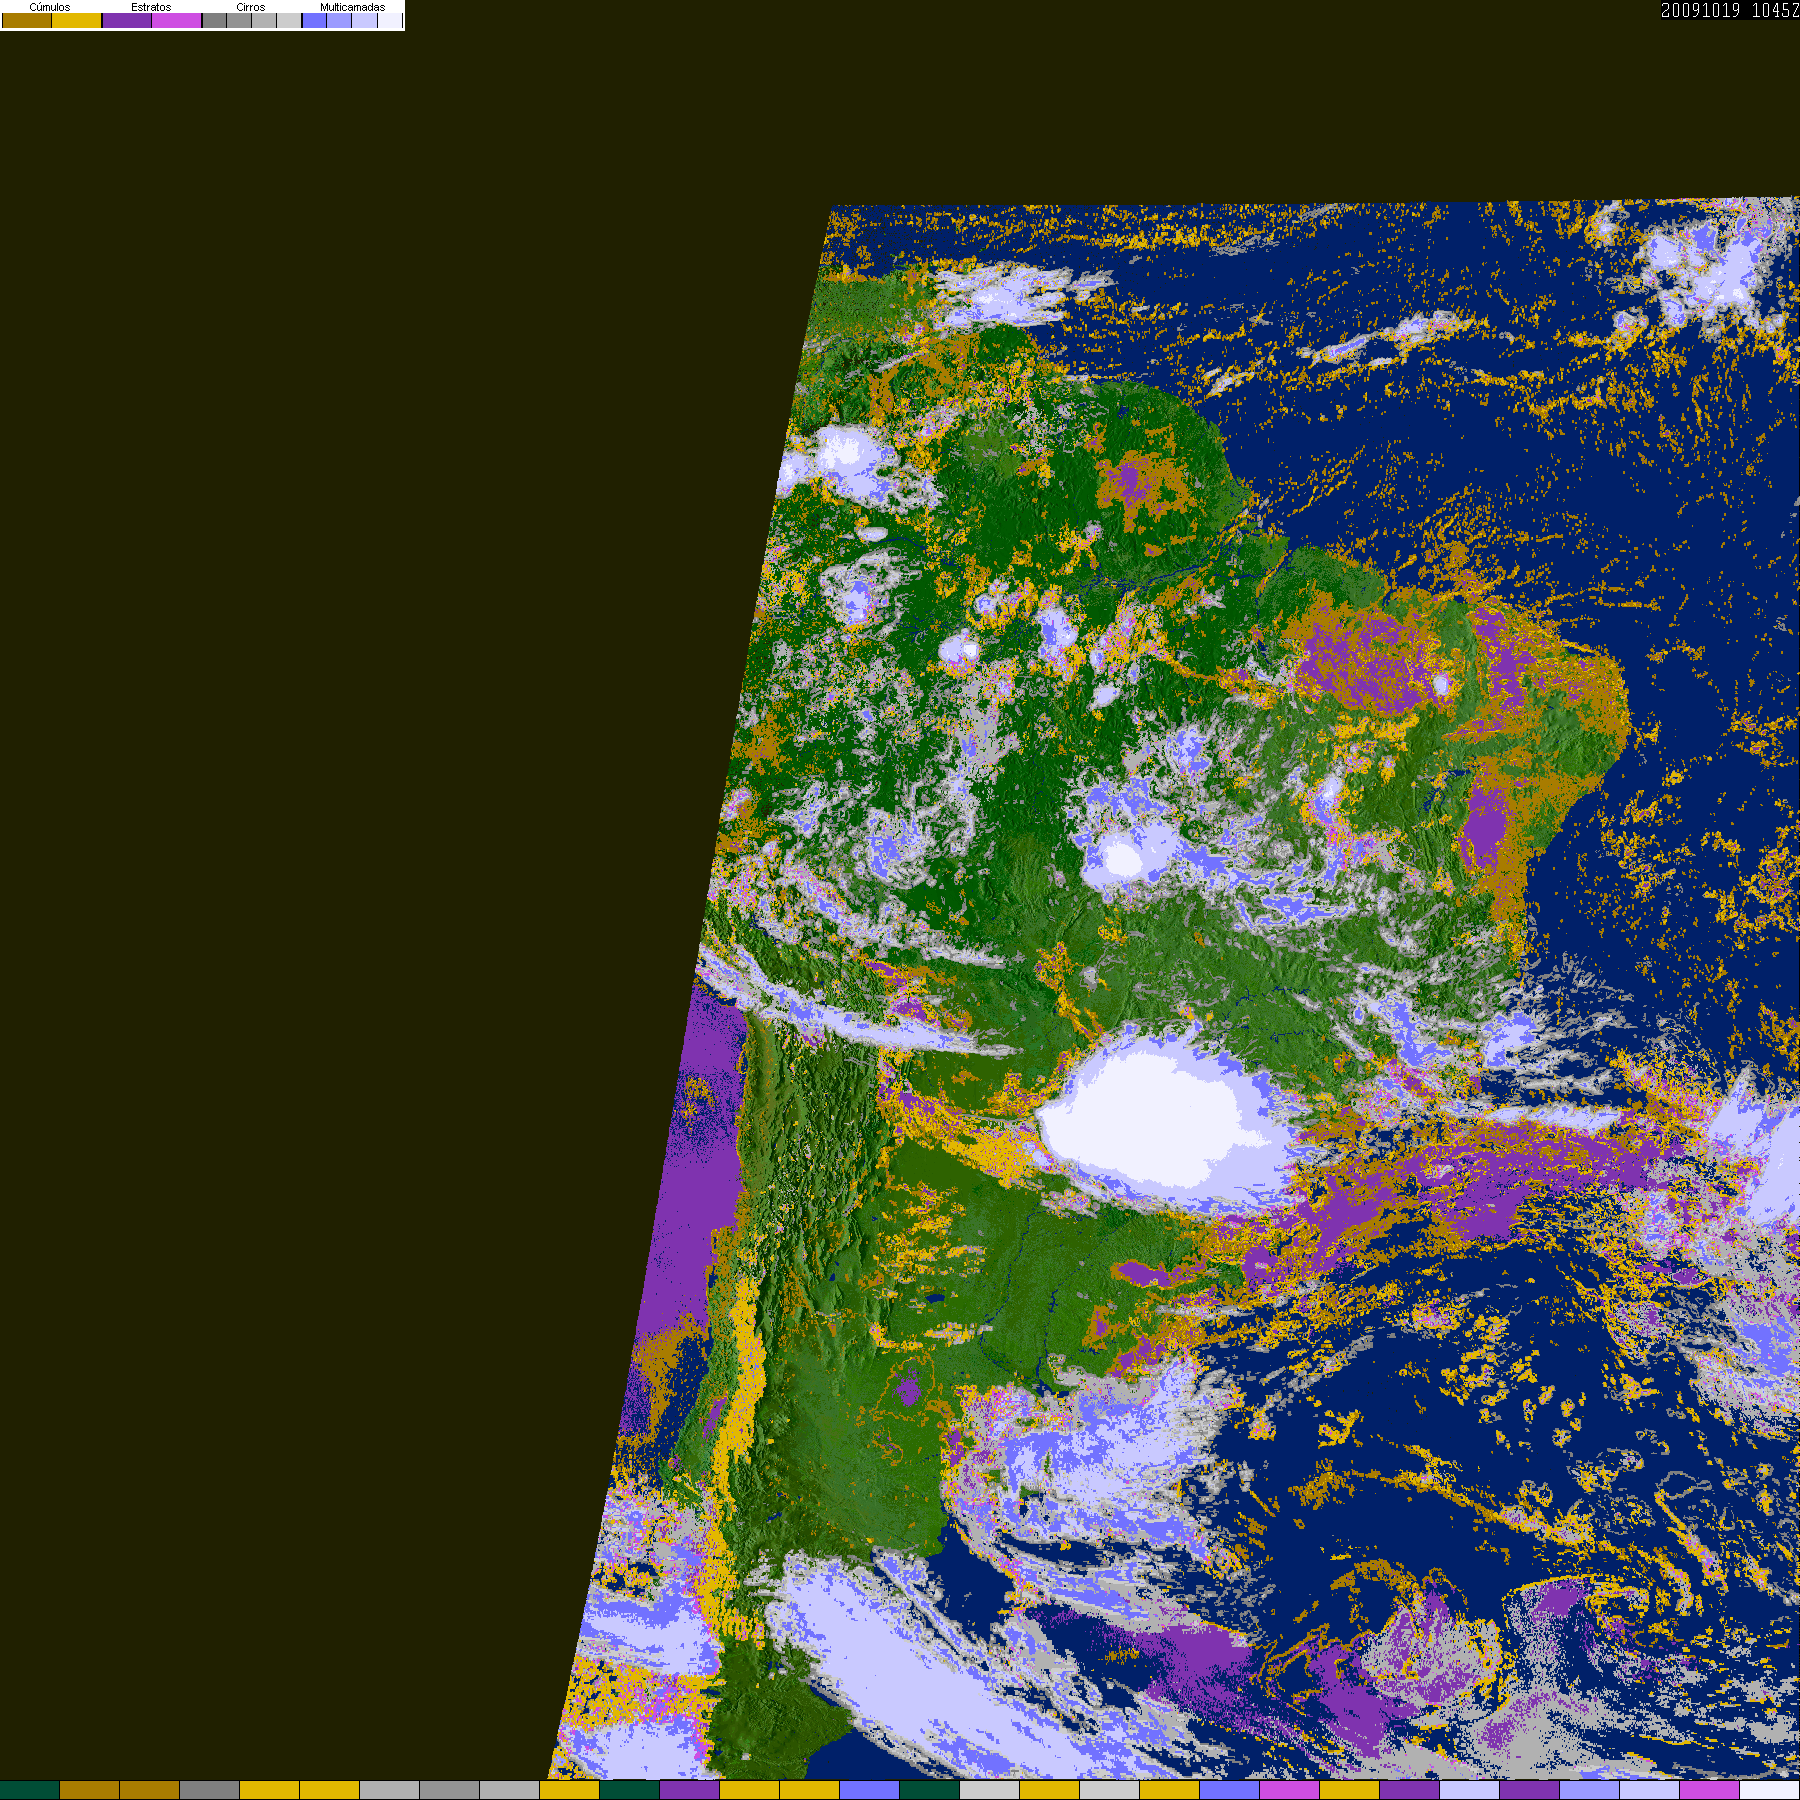Click the dark brown Cúmulos legend swatch
This screenshot has height=1800, width=1800.
point(27,20)
